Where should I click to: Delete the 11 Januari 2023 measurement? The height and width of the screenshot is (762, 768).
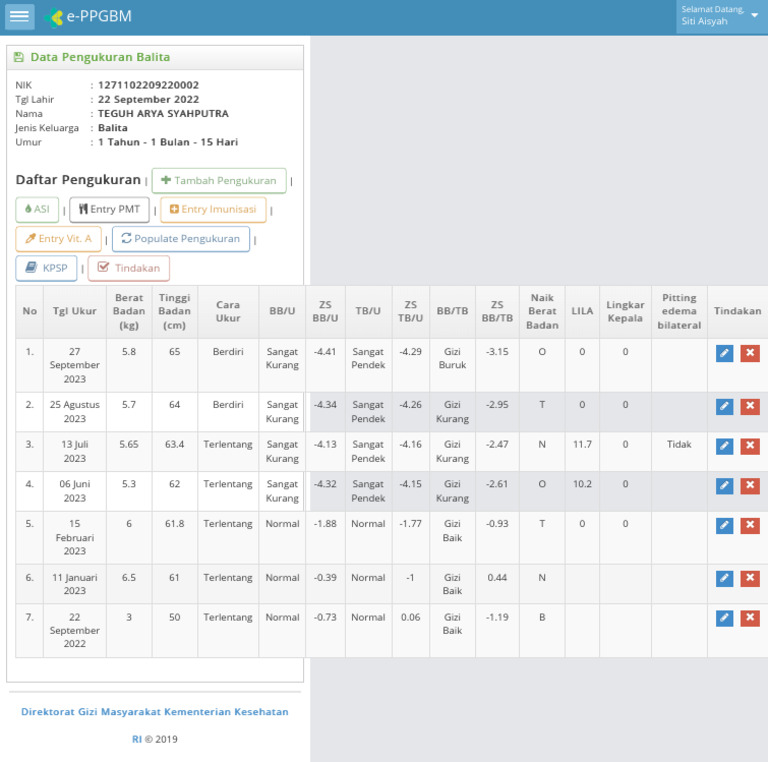pyautogui.click(x=750, y=579)
